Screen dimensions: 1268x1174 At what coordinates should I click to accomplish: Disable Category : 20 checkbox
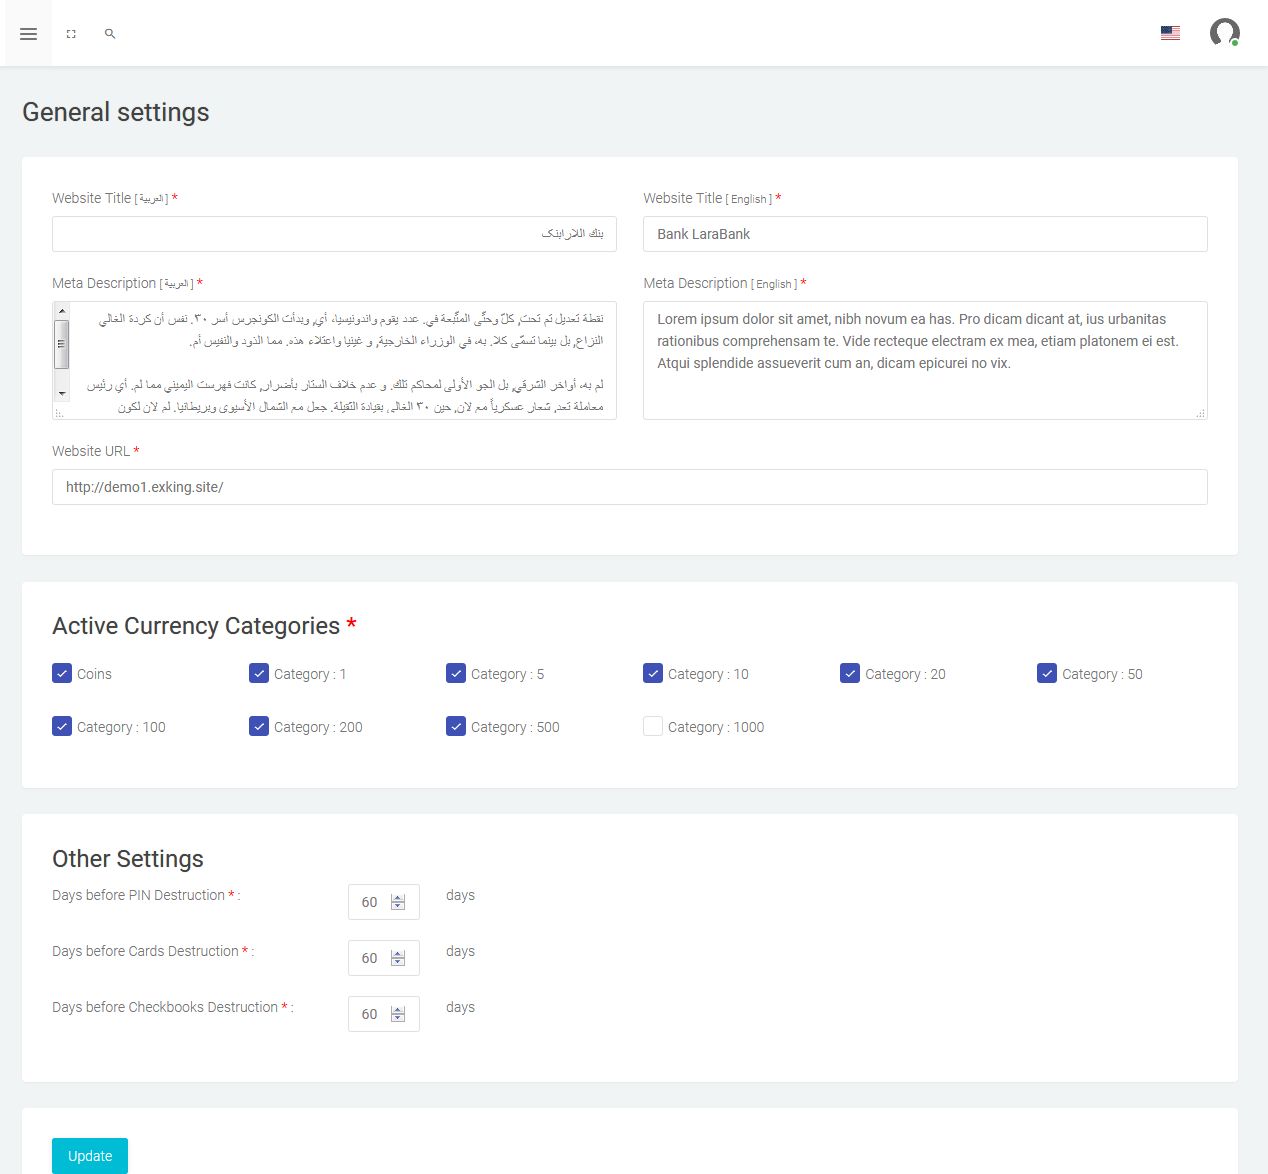tap(850, 673)
